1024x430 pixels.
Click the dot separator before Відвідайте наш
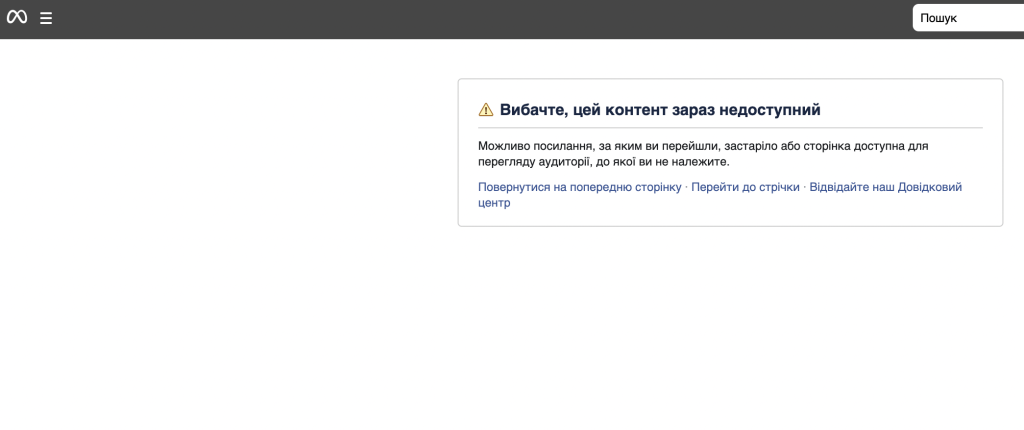(x=804, y=187)
